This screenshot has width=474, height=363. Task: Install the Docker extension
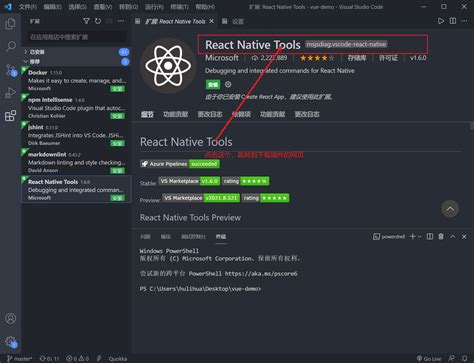click(118, 89)
